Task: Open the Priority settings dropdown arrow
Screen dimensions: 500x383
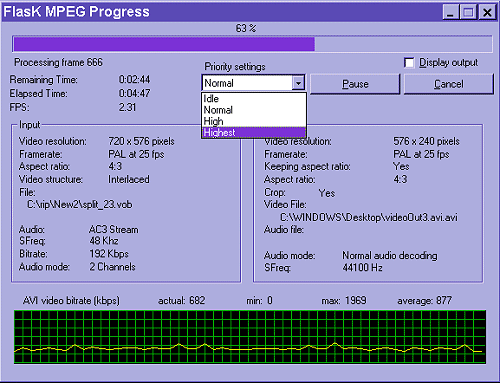Action: [x=298, y=83]
